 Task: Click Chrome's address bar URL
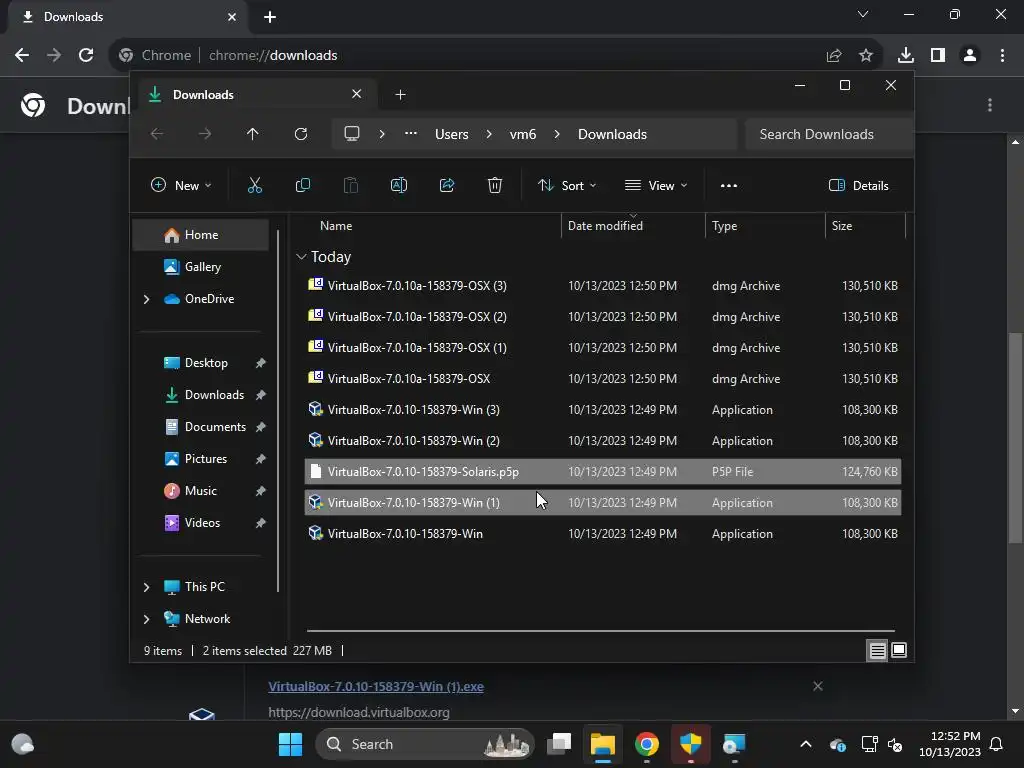pos(273,56)
